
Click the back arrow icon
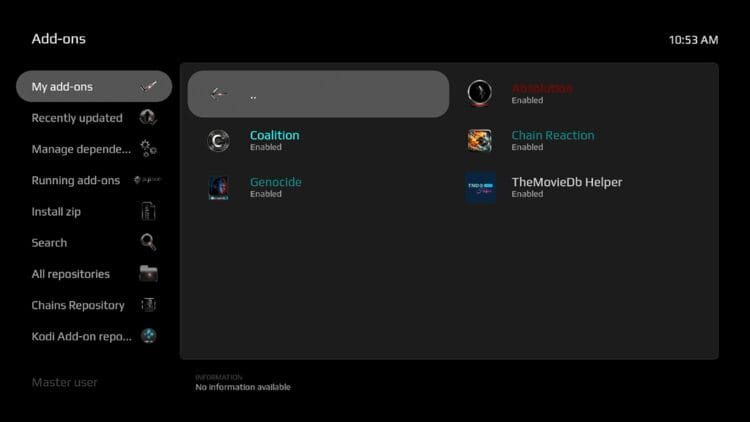pyautogui.click(x=219, y=94)
